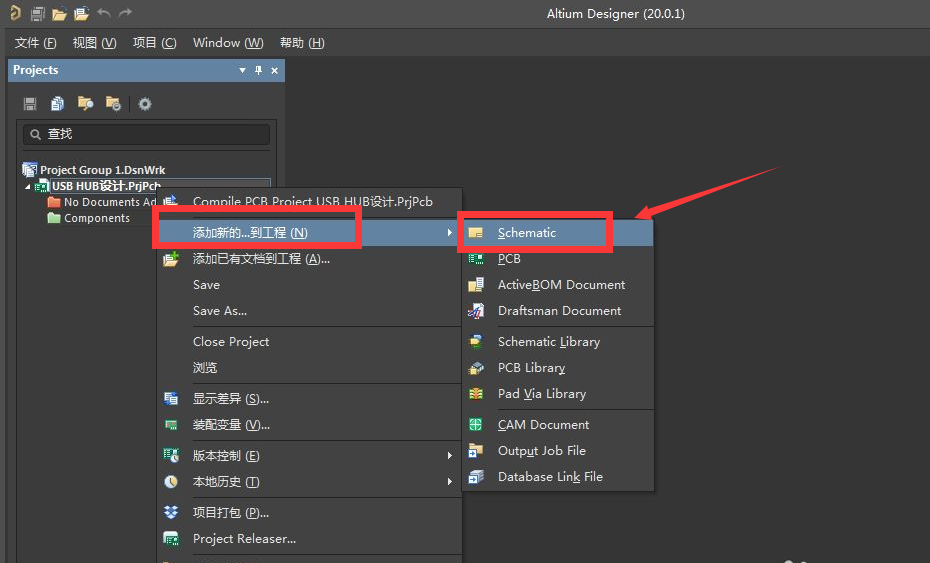Click the compile documents icon in Projects panel
This screenshot has width=930, height=563.
tap(58, 104)
